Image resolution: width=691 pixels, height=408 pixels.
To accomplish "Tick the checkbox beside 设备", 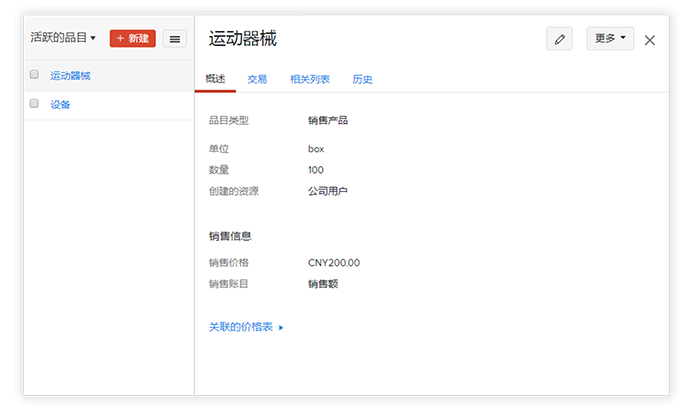I will click(34, 104).
